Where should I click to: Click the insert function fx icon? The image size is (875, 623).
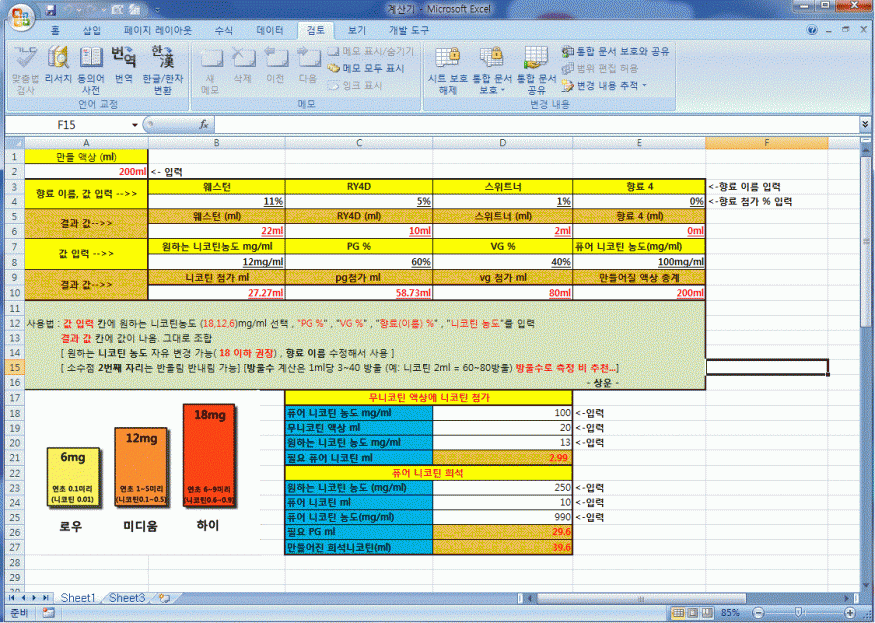203,125
